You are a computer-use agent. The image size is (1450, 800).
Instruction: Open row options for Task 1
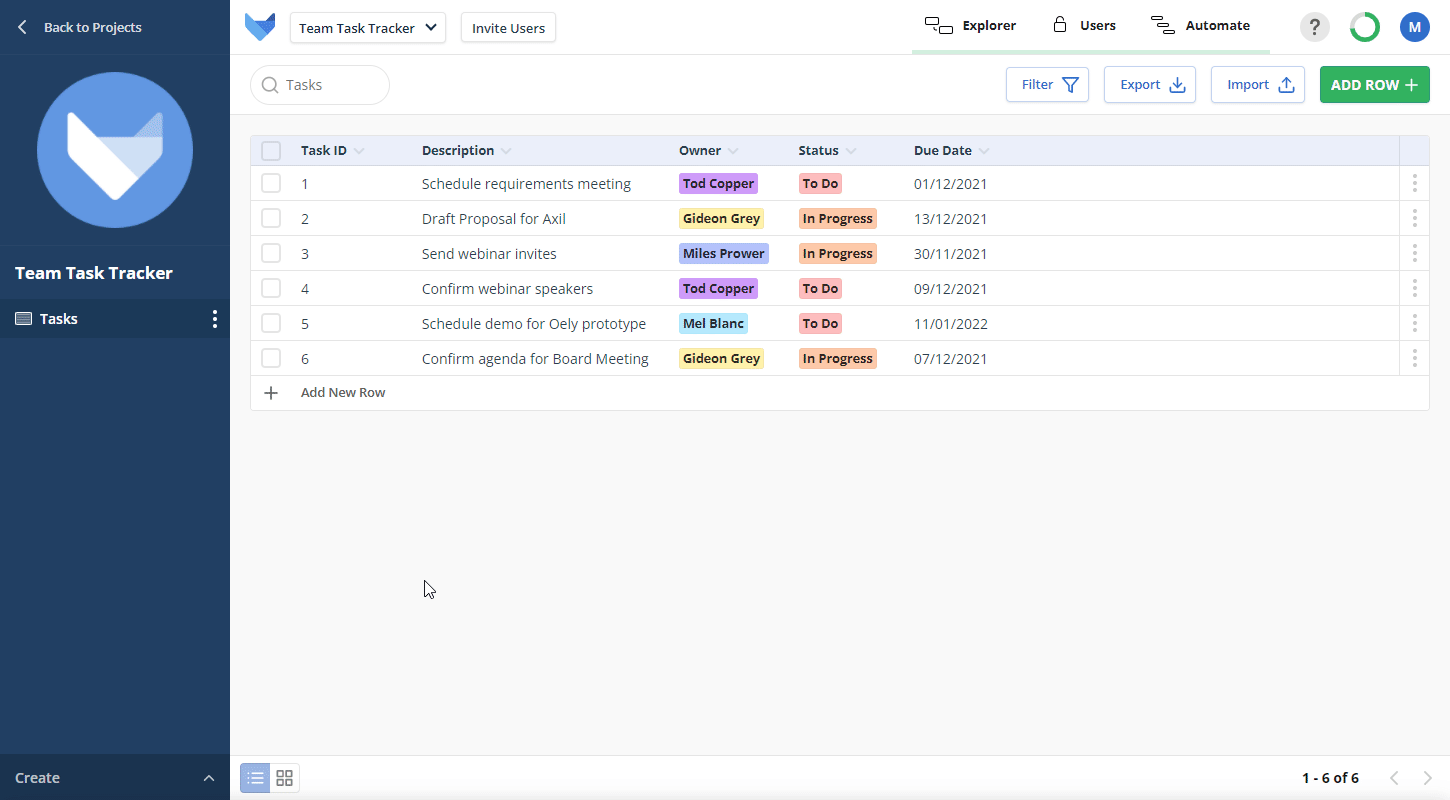tap(1414, 183)
